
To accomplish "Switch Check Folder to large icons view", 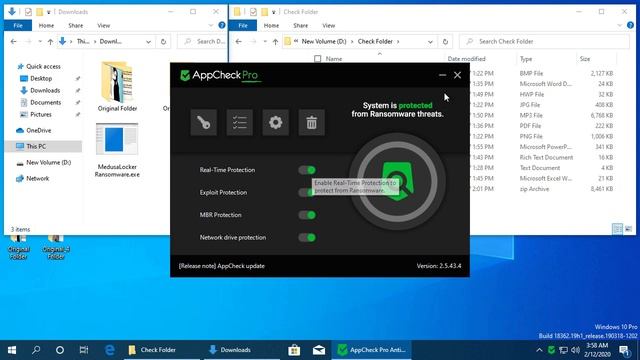I will coord(628,229).
